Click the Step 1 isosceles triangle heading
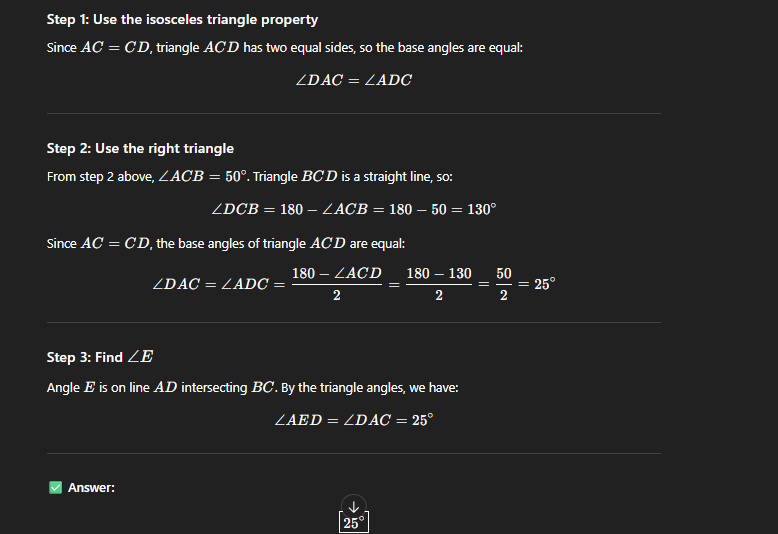This screenshot has height=534, width=778. (x=182, y=20)
